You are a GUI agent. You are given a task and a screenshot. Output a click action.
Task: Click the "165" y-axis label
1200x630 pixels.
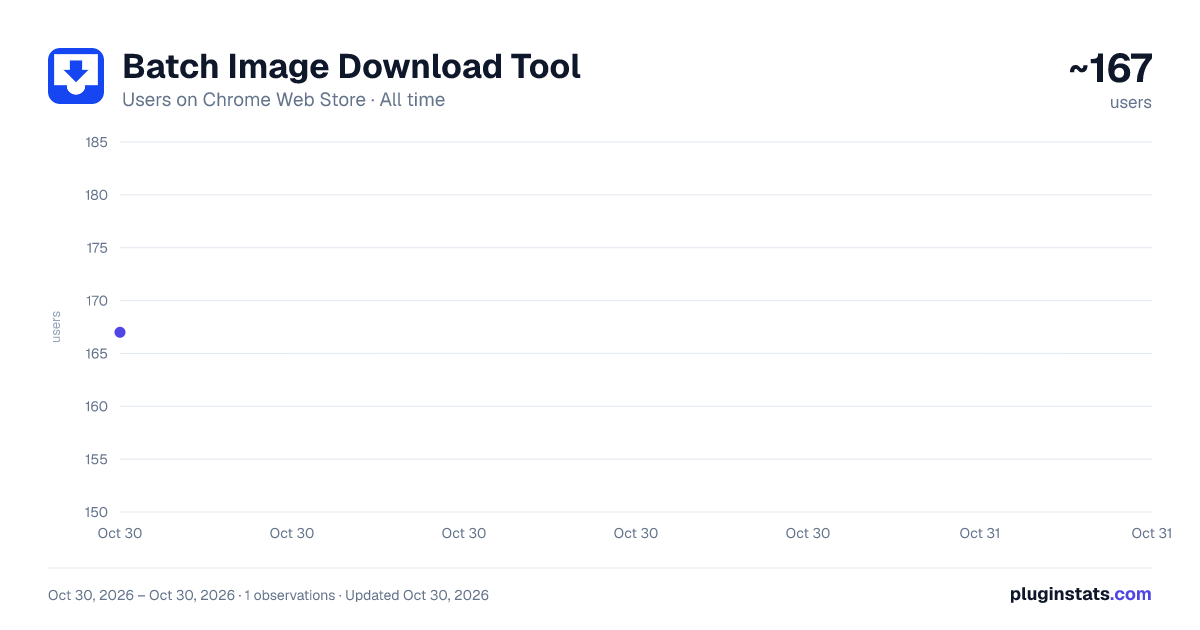click(97, 354)
